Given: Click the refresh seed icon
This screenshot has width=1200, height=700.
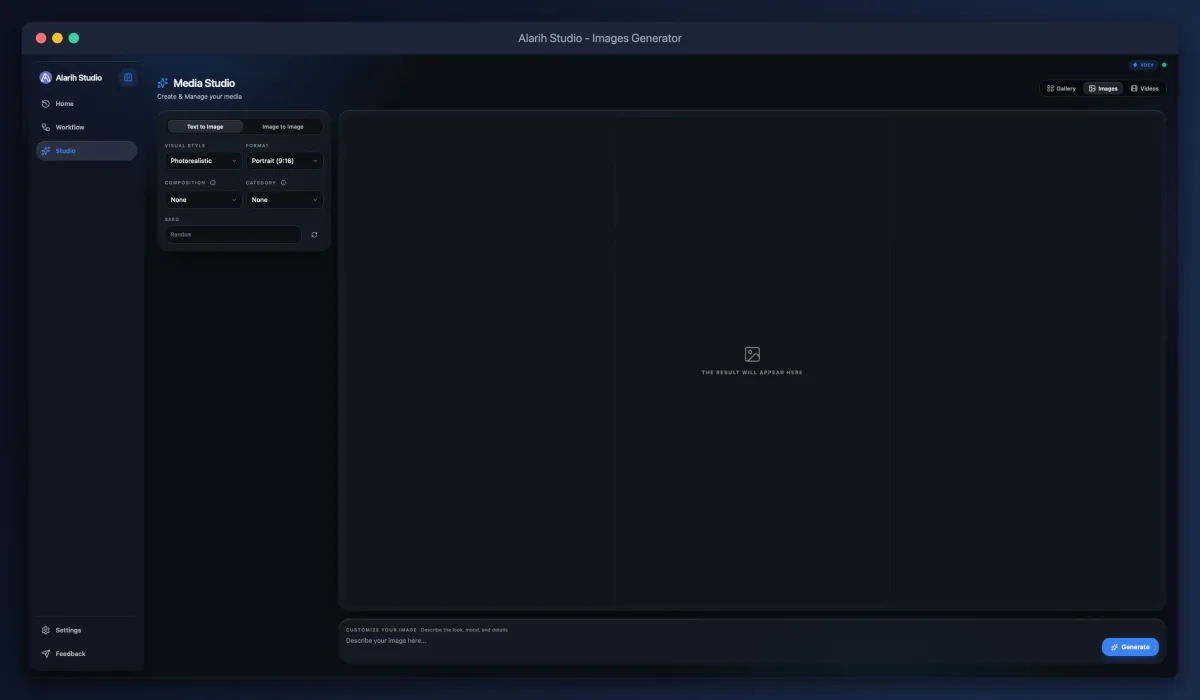Looking at the screenshot, I should pyautogui.click(x=314, y=234).
